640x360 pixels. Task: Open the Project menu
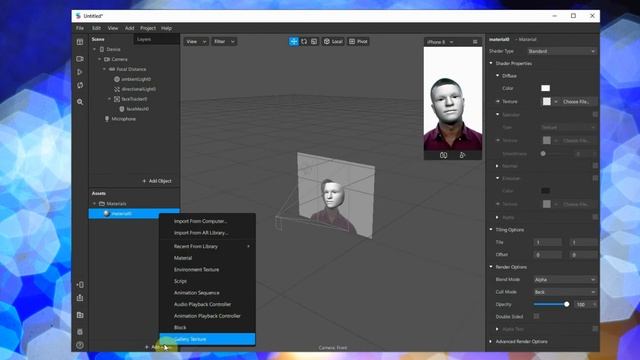[148, 28]
